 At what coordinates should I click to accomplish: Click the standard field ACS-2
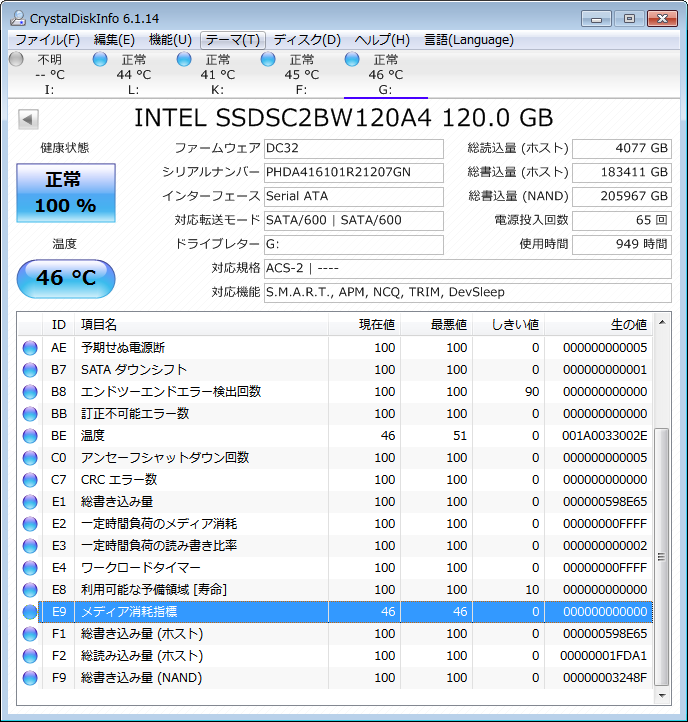[467, 268]
